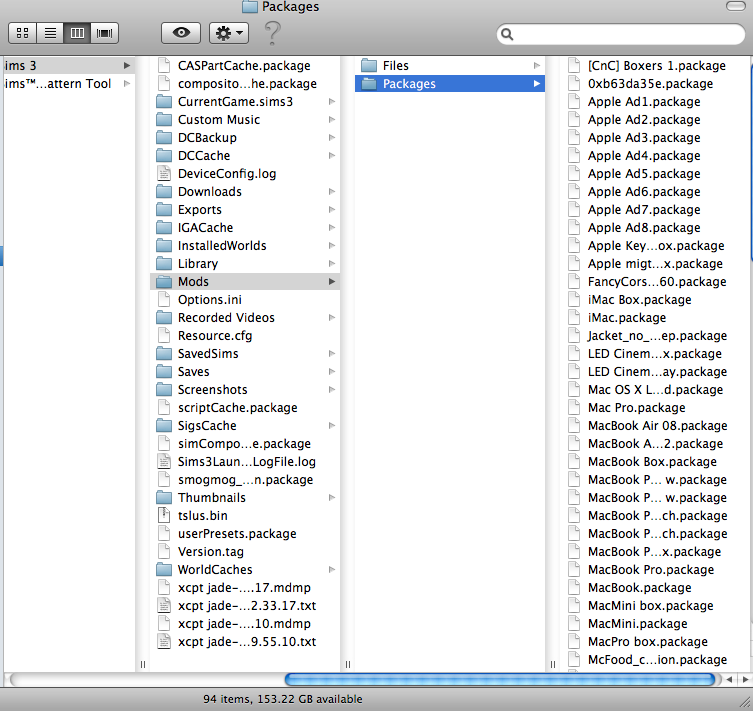
Task: Click the Packages folder icon in title bar
Action: click(x=250, y=6)
